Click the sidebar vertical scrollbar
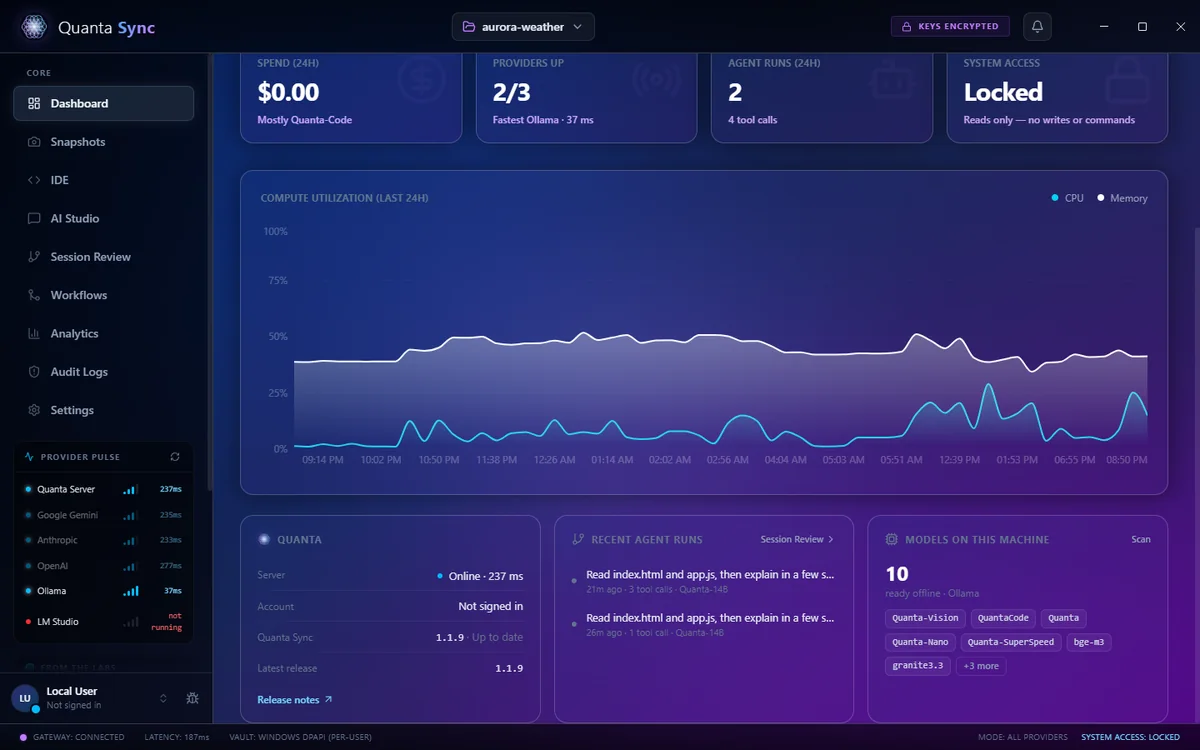This screenshot has height=750, width=1200. click(209, 270)
